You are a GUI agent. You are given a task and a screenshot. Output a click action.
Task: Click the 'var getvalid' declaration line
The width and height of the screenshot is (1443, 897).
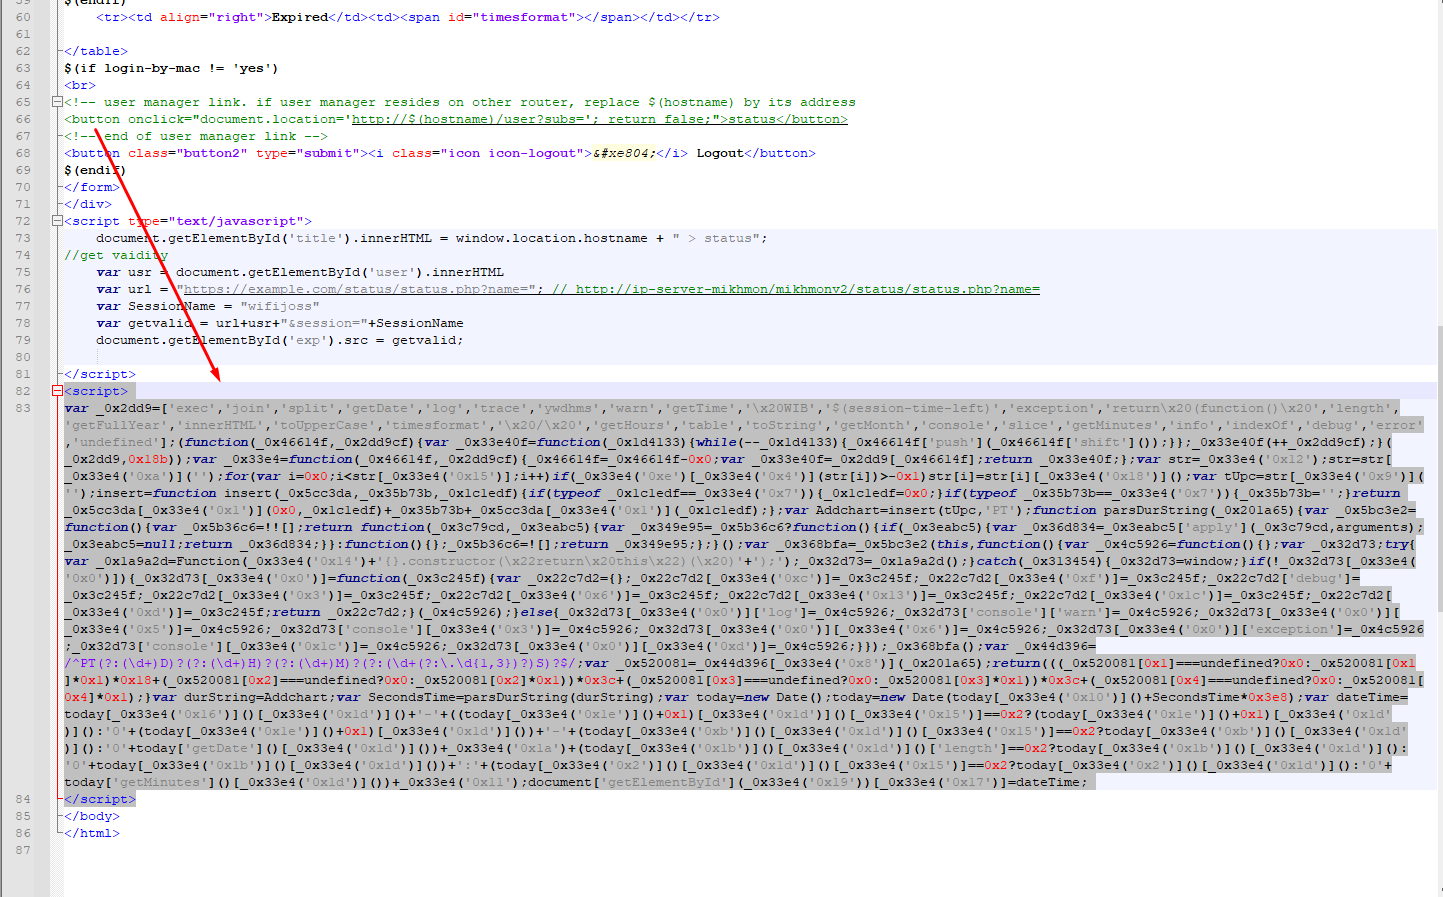click(280, 323)
